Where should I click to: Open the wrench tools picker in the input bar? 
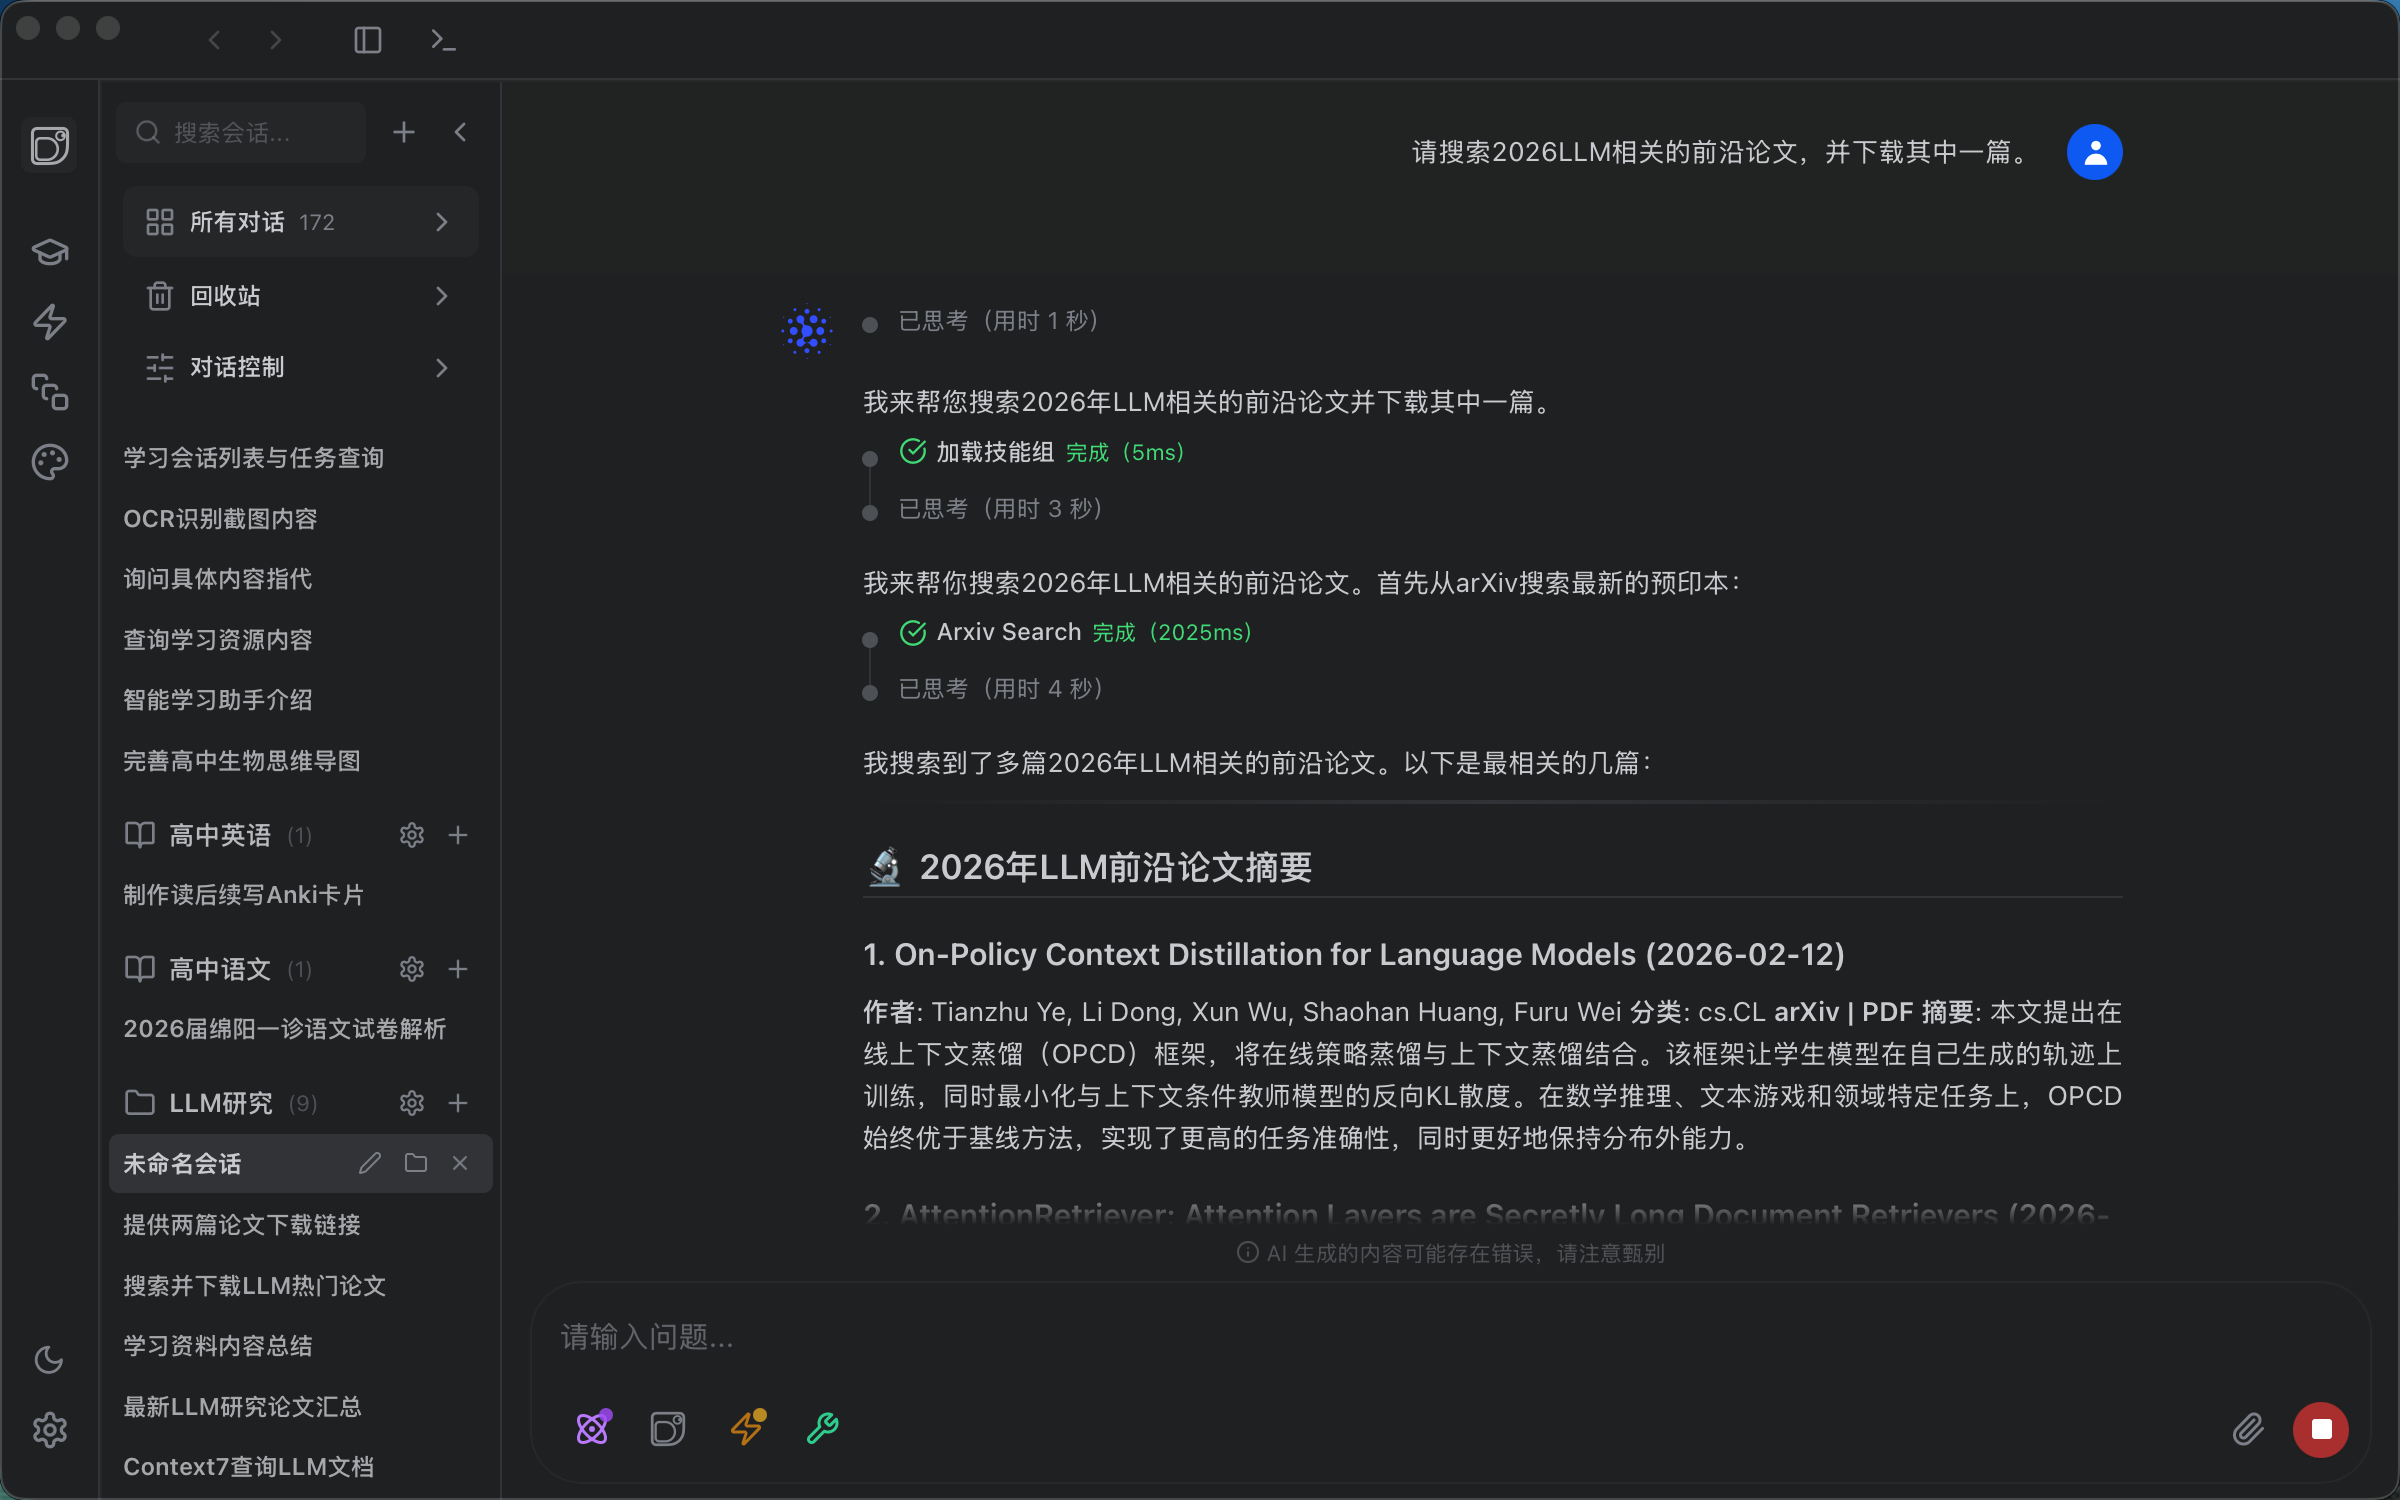(821, 1428)
